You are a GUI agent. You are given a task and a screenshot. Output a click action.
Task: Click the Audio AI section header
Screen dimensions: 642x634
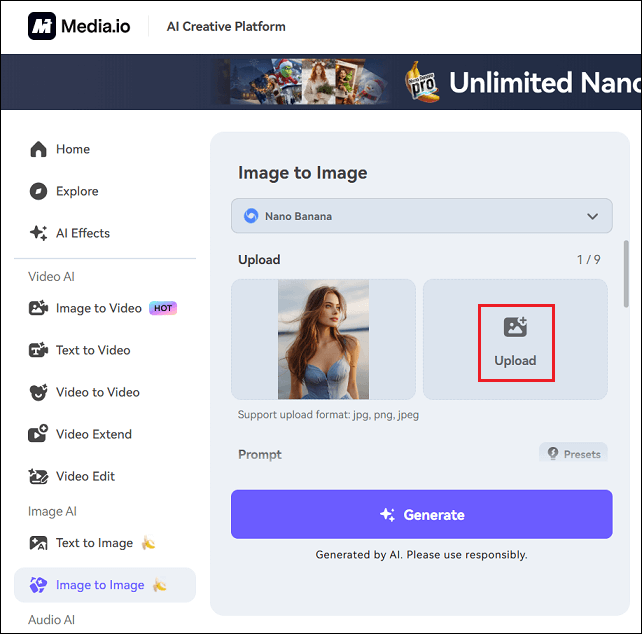pyautogui.click(x=51, y=620)
